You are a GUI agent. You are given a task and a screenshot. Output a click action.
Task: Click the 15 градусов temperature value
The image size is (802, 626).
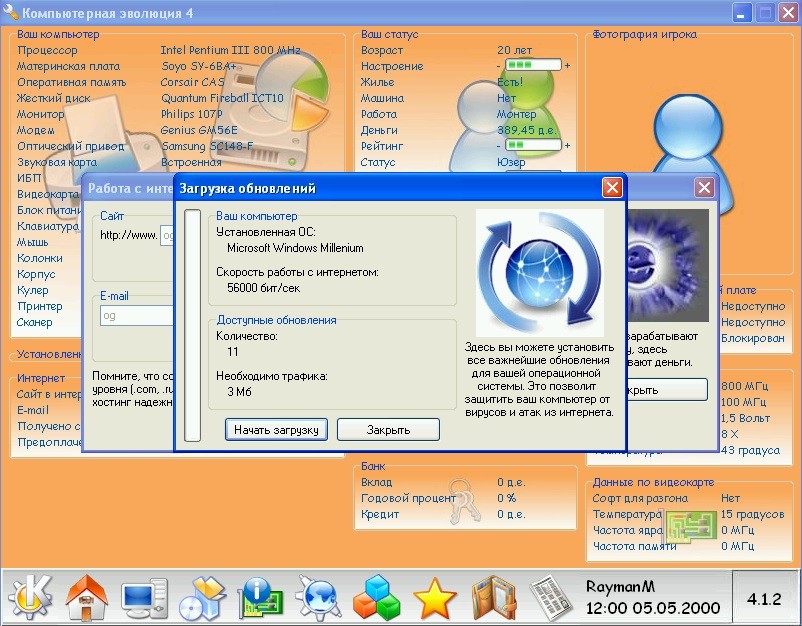pyautogui.click(x=752, y=514)
